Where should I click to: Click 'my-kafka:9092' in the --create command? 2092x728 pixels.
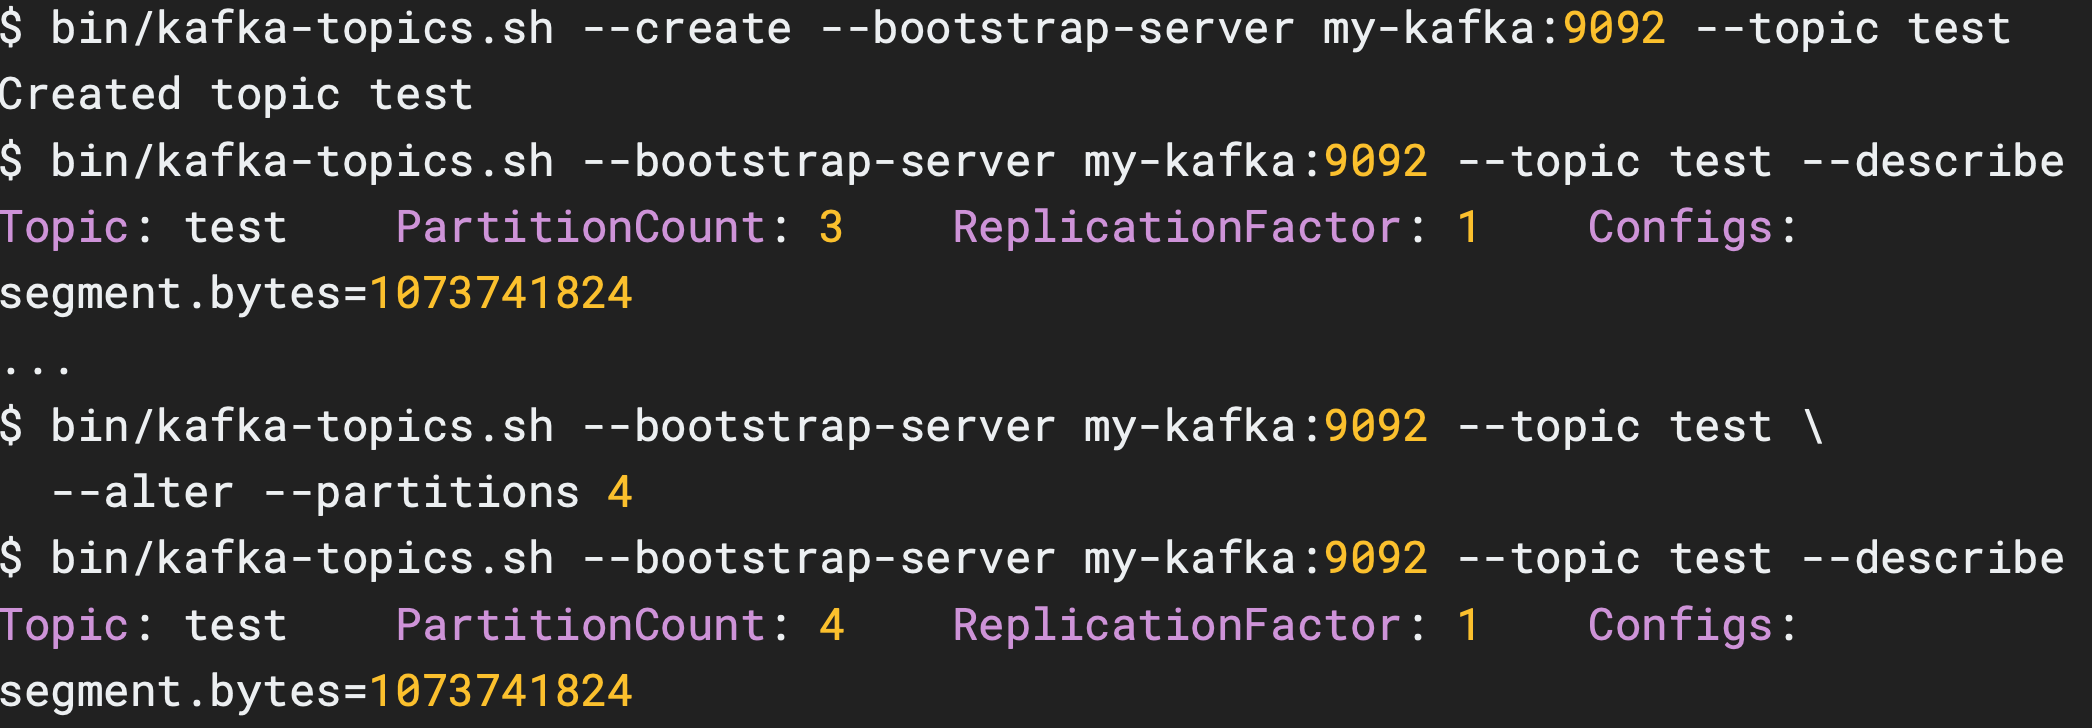(x=1494, y=28)
